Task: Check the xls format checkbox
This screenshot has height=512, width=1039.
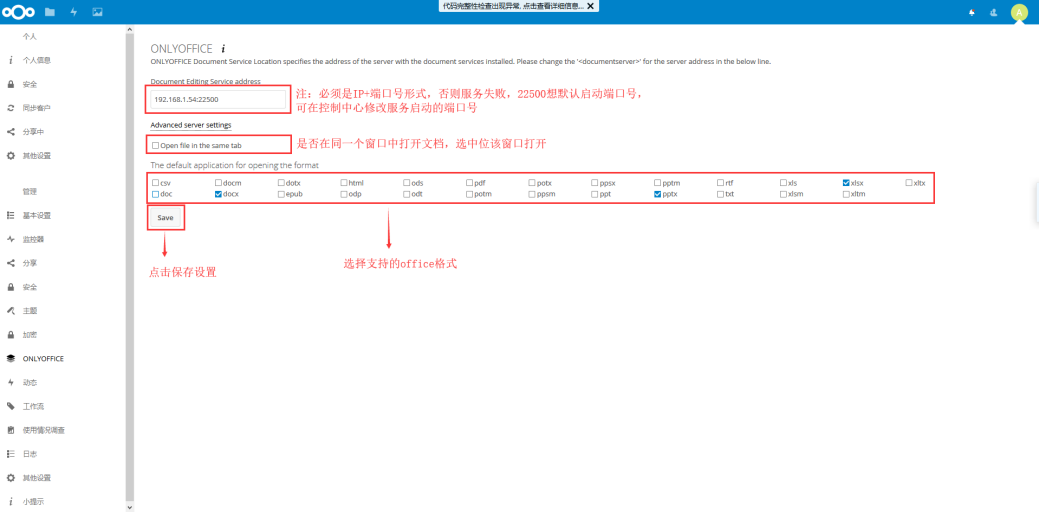Action: tap(783, 183)
